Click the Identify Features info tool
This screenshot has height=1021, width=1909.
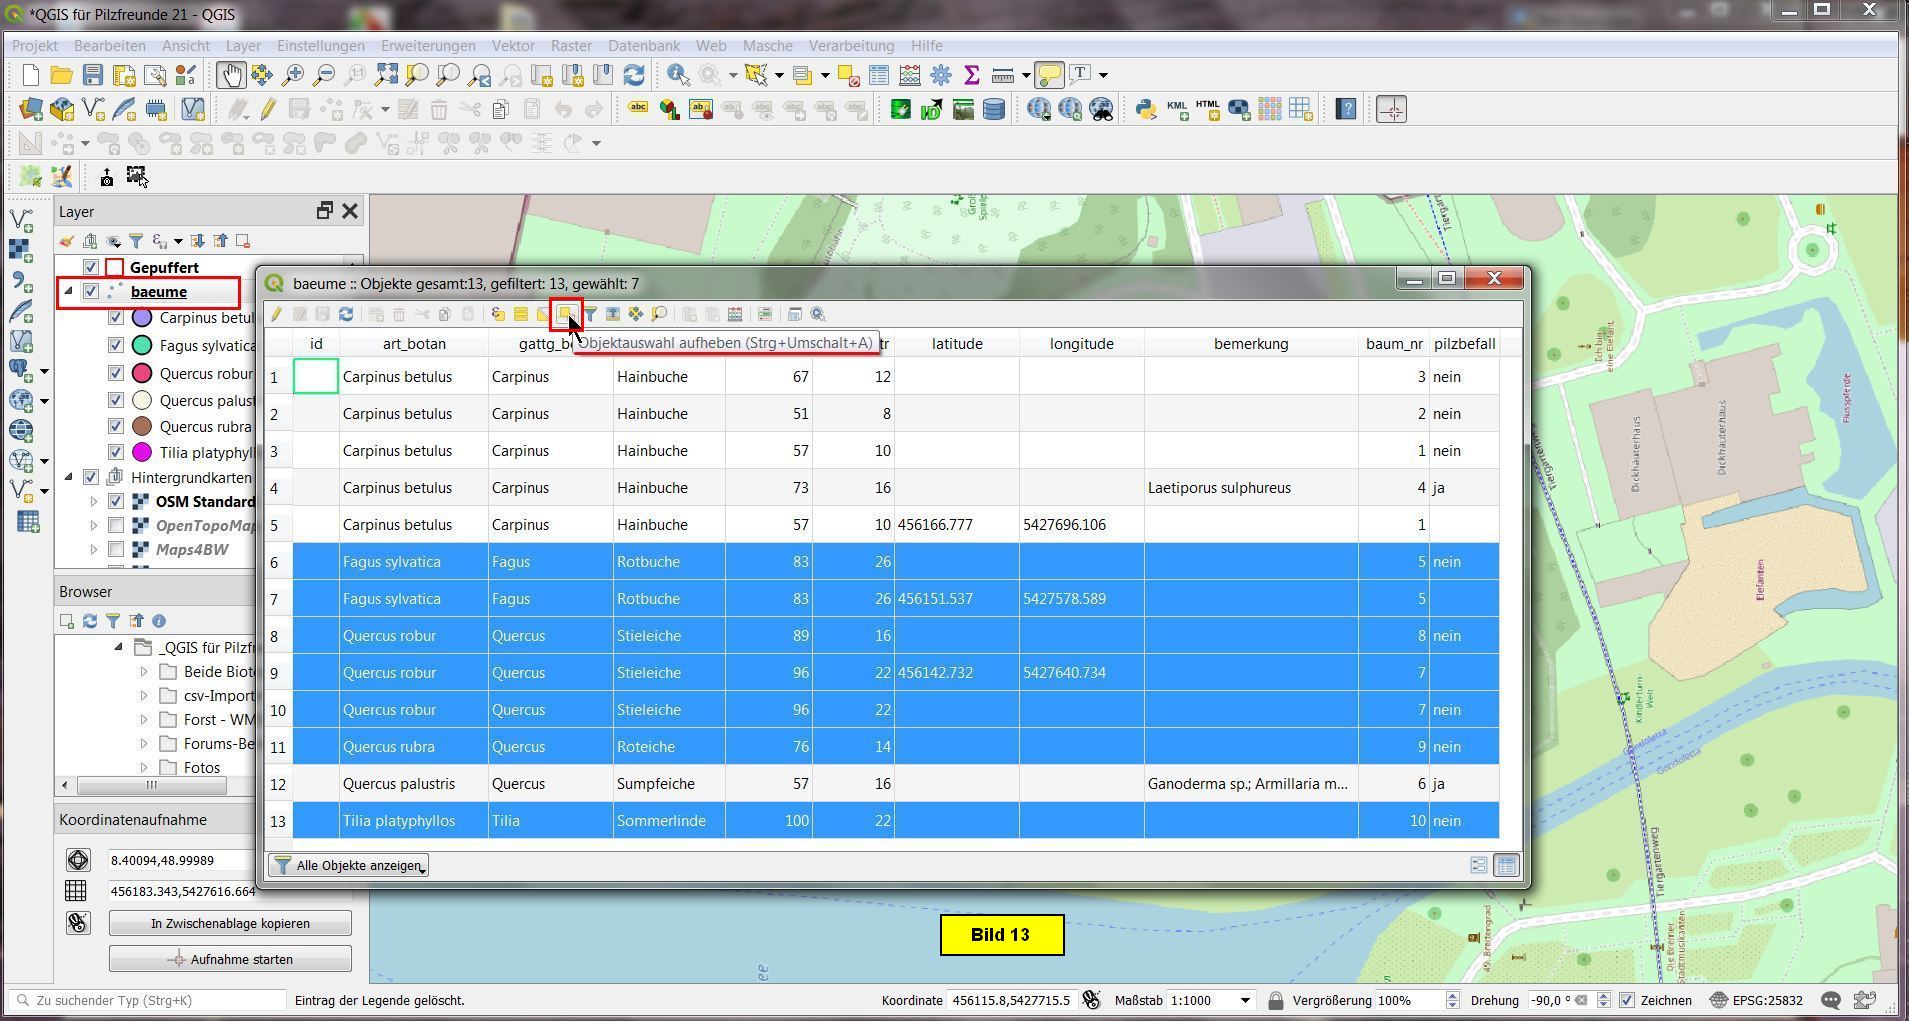pyautogui.click(x=678, y=75)
